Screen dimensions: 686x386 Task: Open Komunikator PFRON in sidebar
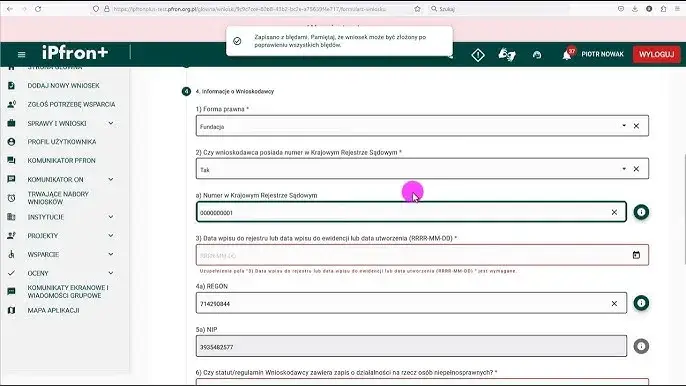[61, 161]
